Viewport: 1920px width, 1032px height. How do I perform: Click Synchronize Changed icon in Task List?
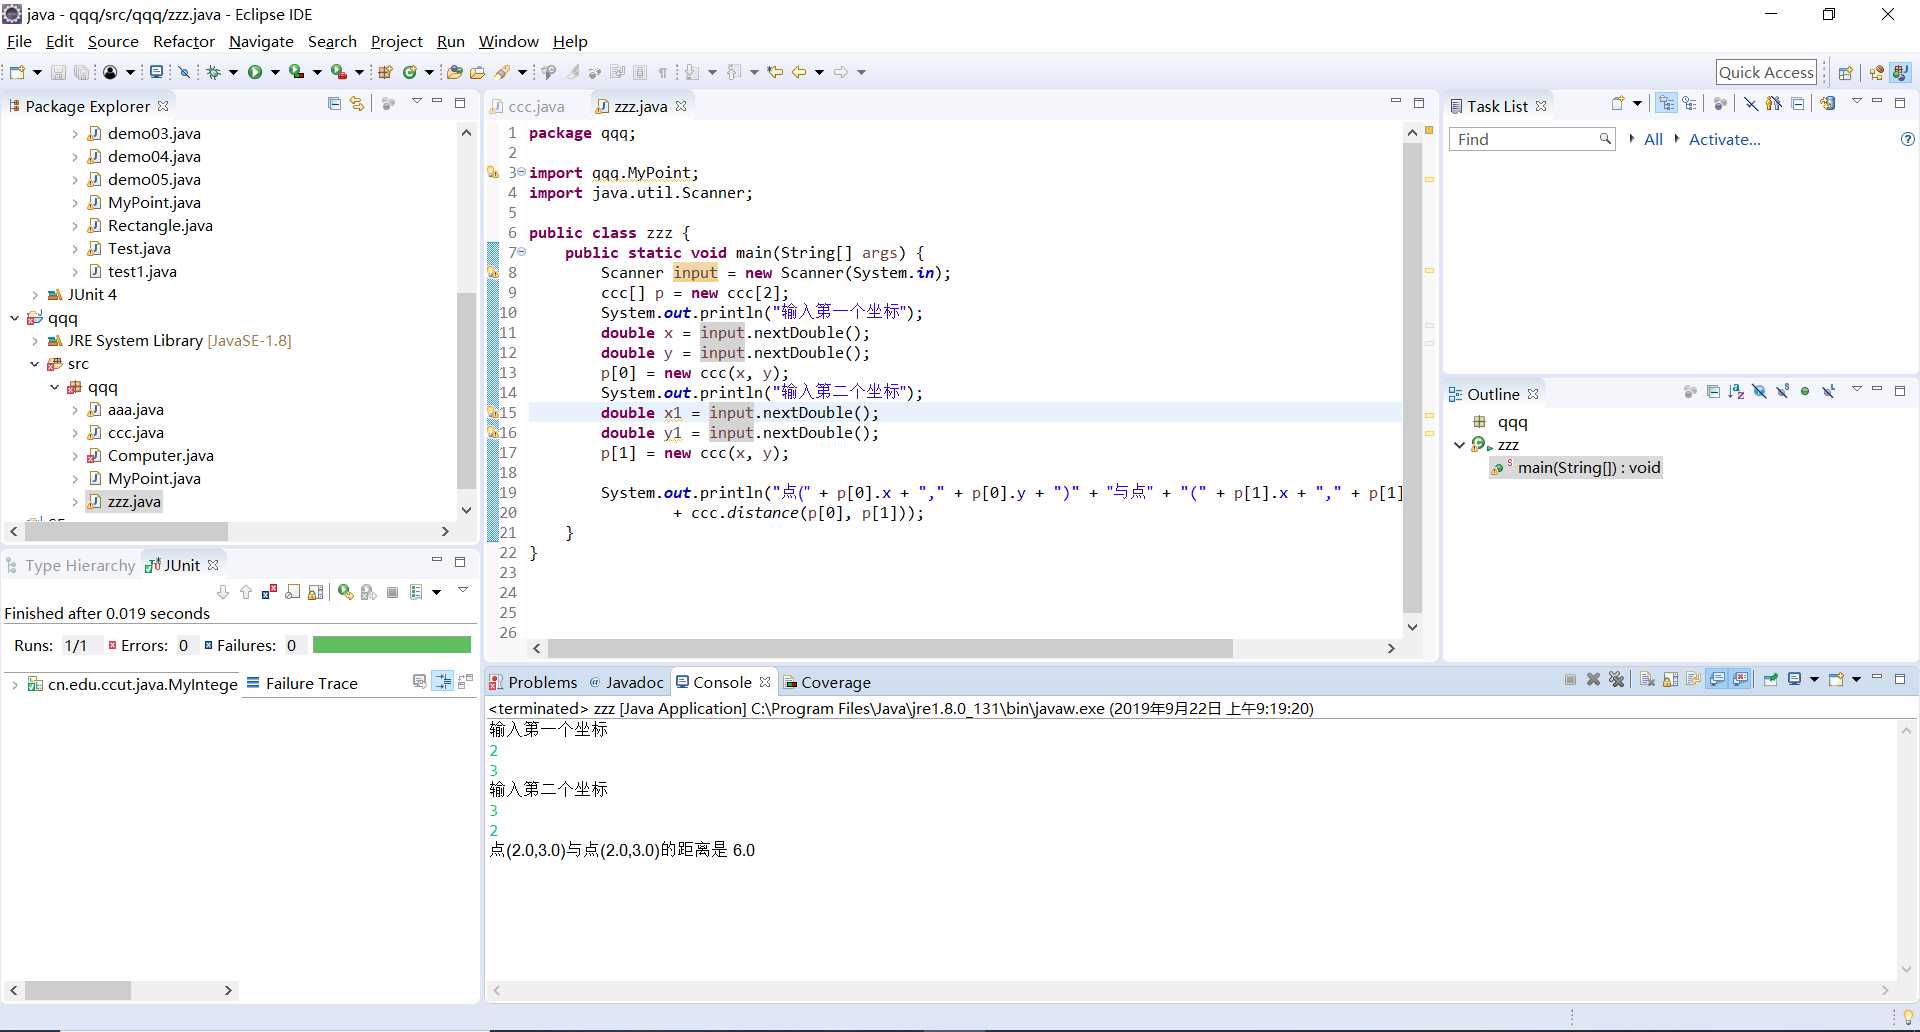pos(1827,104)
